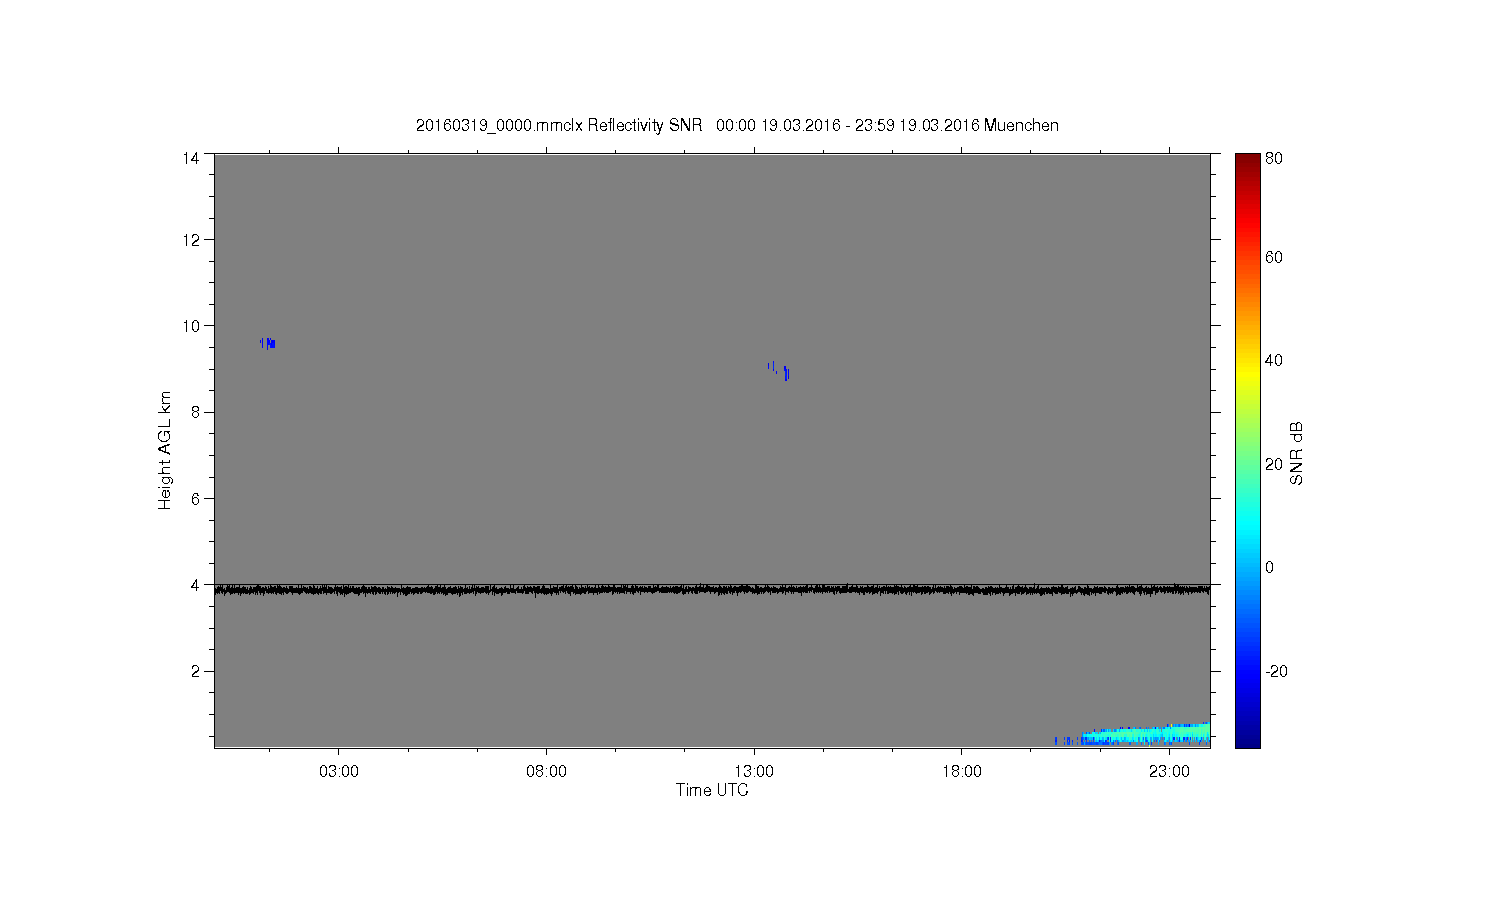
Task: Click the height tick label 8
Action: pyautogui.click(x=196, y=412)
